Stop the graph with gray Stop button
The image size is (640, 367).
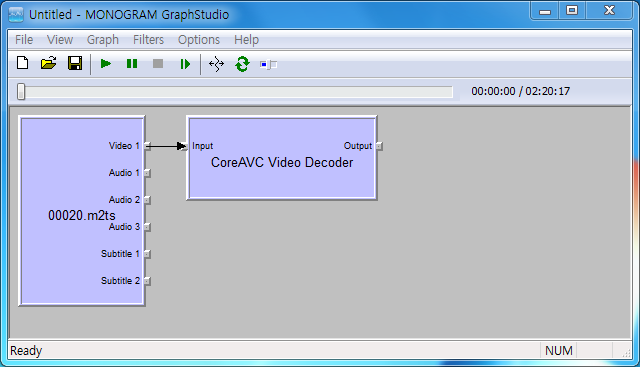[158, 64]
